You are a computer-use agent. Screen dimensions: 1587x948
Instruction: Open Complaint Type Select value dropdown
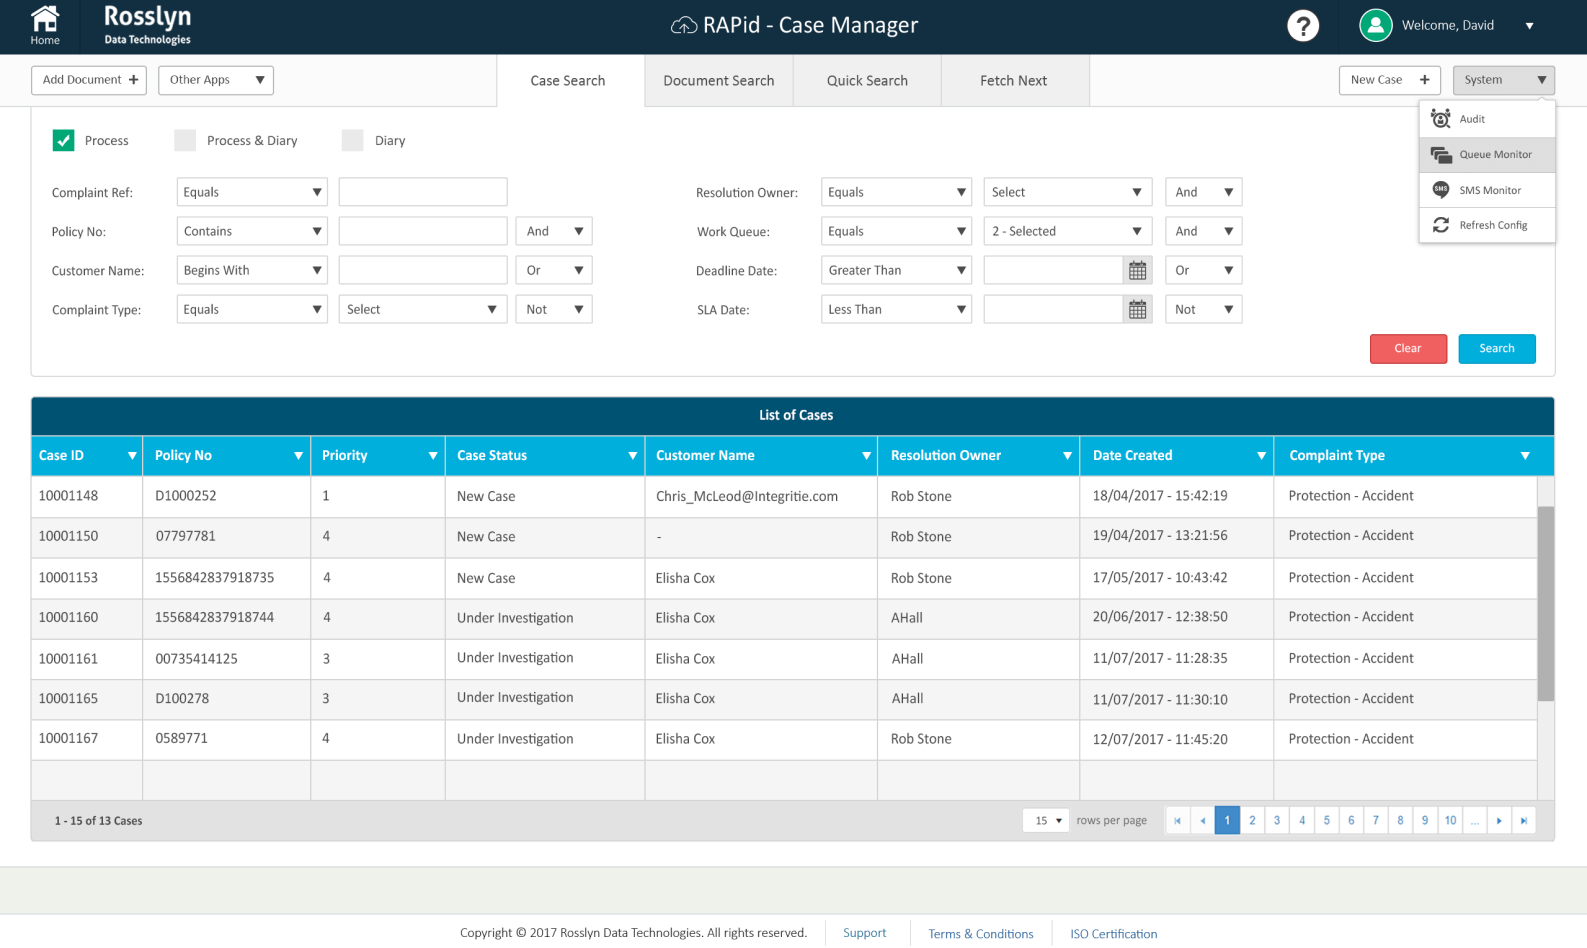[x=422, y=309]
